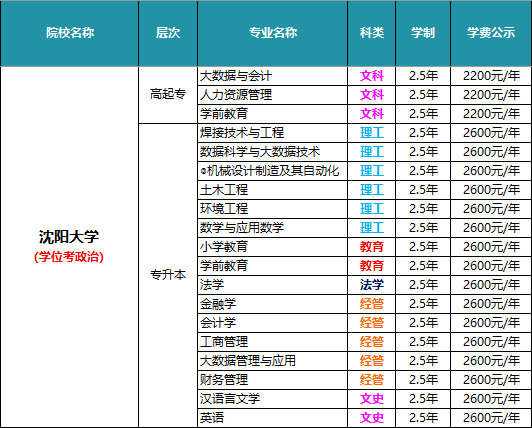Image resolution: width=532 pixels, height=428 pixels.
Task: Click 文史 in the 汉语言文学 row
Action: point(372,399)
